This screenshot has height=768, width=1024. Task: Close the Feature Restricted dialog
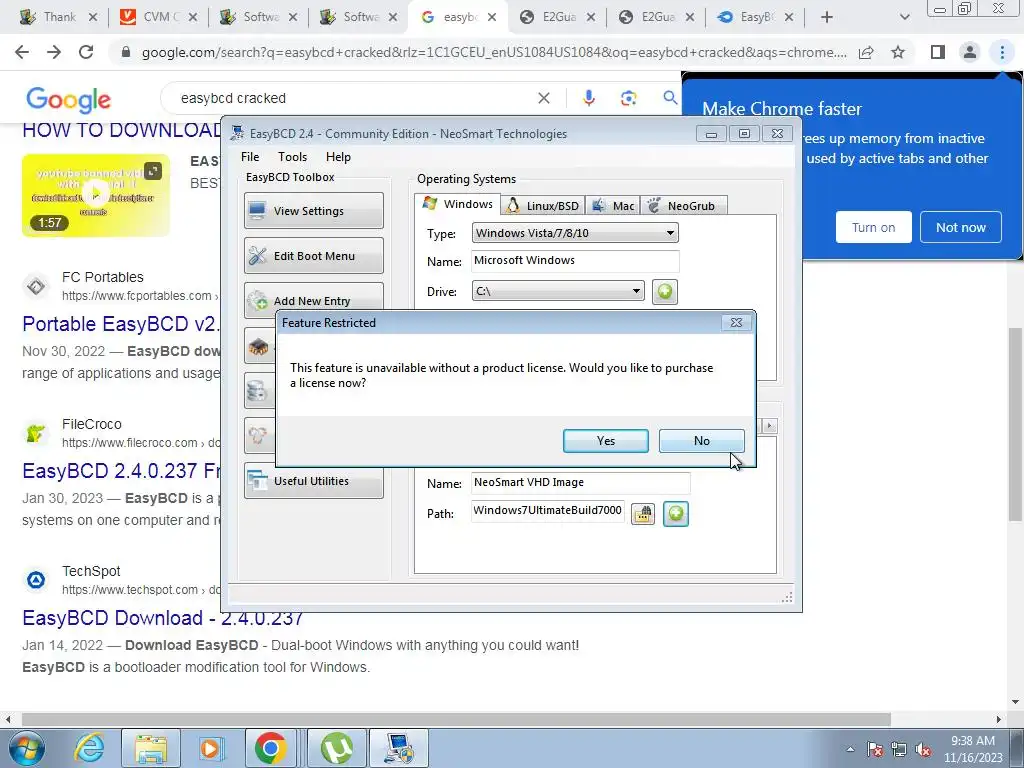736,323
